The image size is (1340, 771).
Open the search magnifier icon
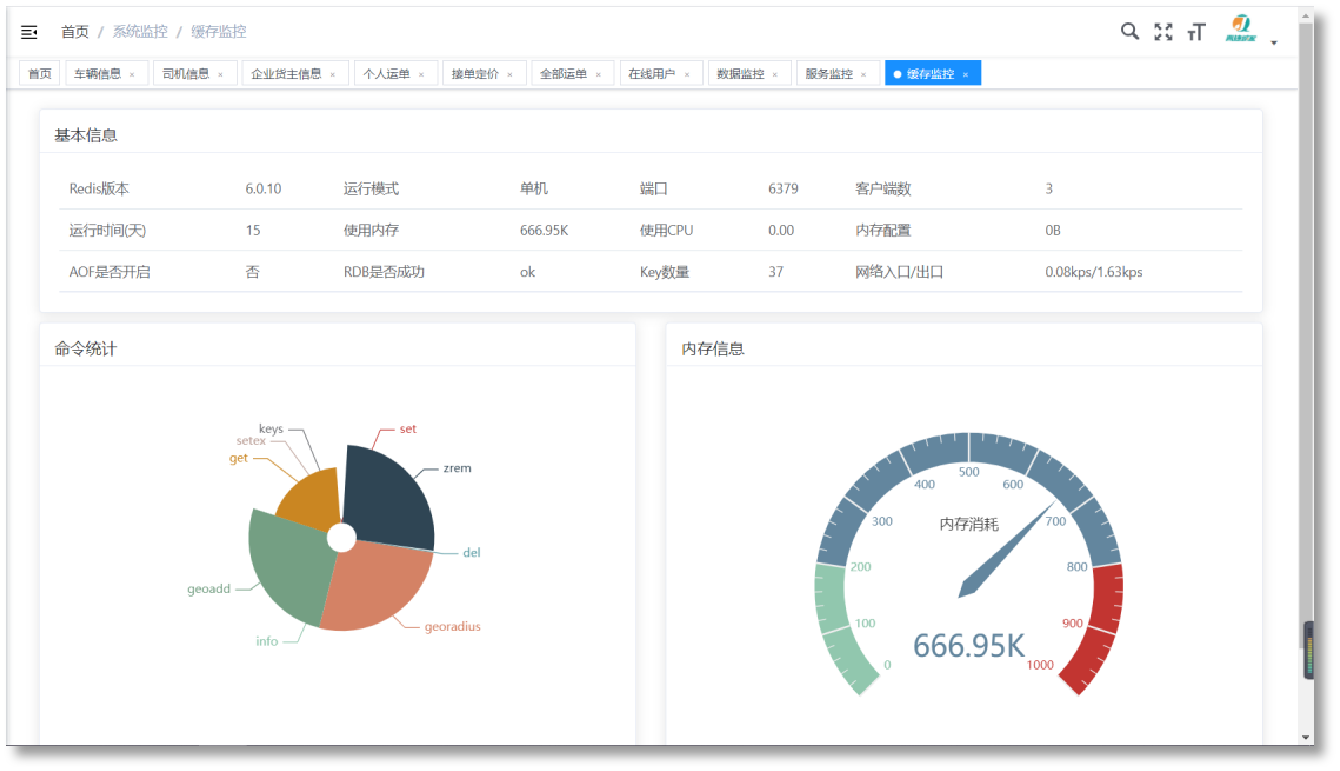(1129, 32)
